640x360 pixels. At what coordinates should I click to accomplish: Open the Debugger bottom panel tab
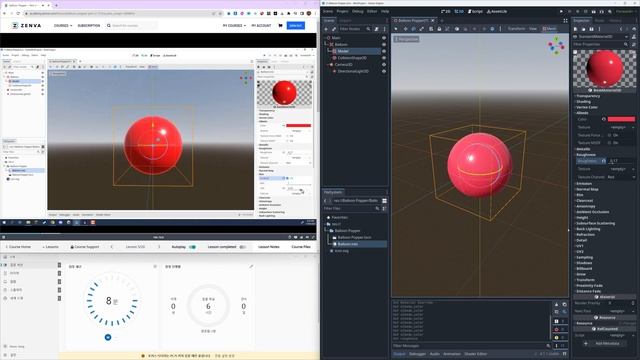tap(417, 354)
